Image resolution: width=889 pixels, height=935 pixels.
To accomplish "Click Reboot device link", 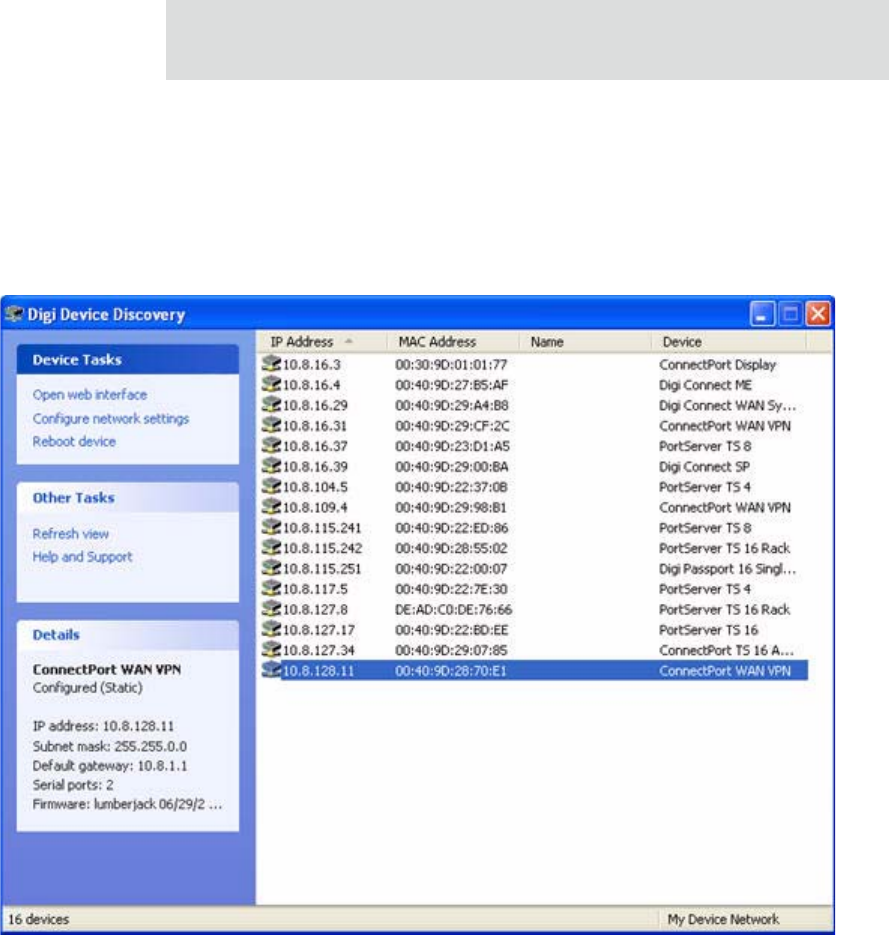I will [75, 442].
